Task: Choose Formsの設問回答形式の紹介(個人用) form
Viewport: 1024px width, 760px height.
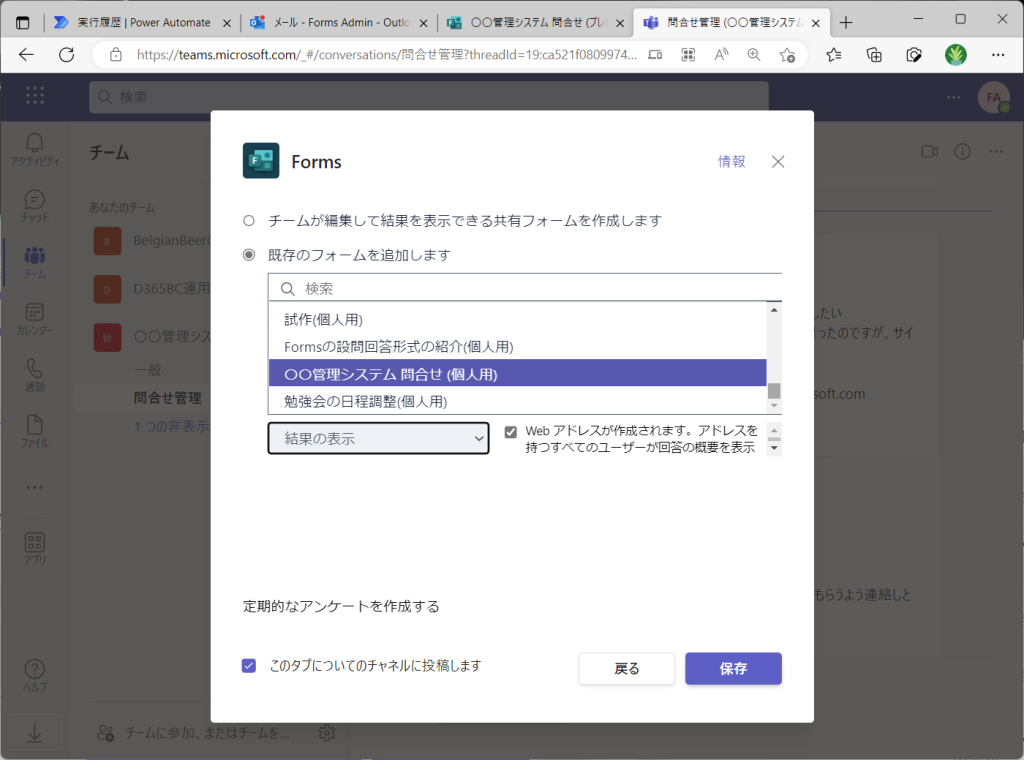Action: [517, 347]
